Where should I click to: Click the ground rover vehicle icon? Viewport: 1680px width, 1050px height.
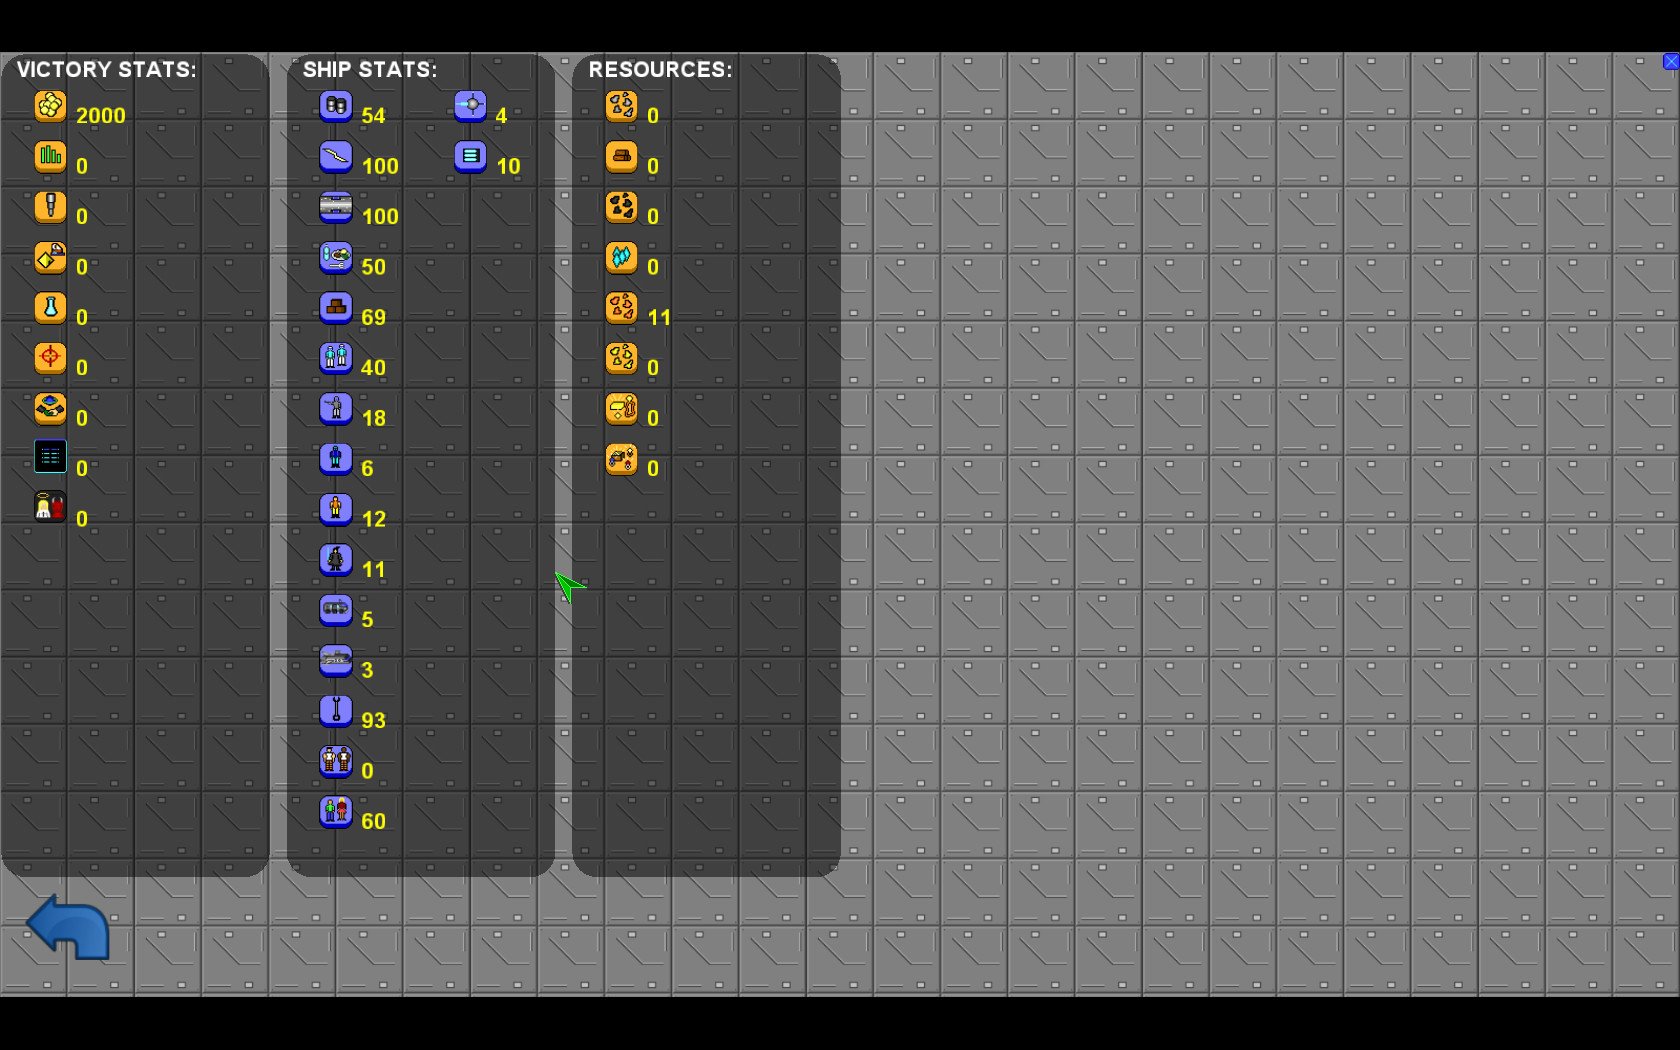[336, 609]
